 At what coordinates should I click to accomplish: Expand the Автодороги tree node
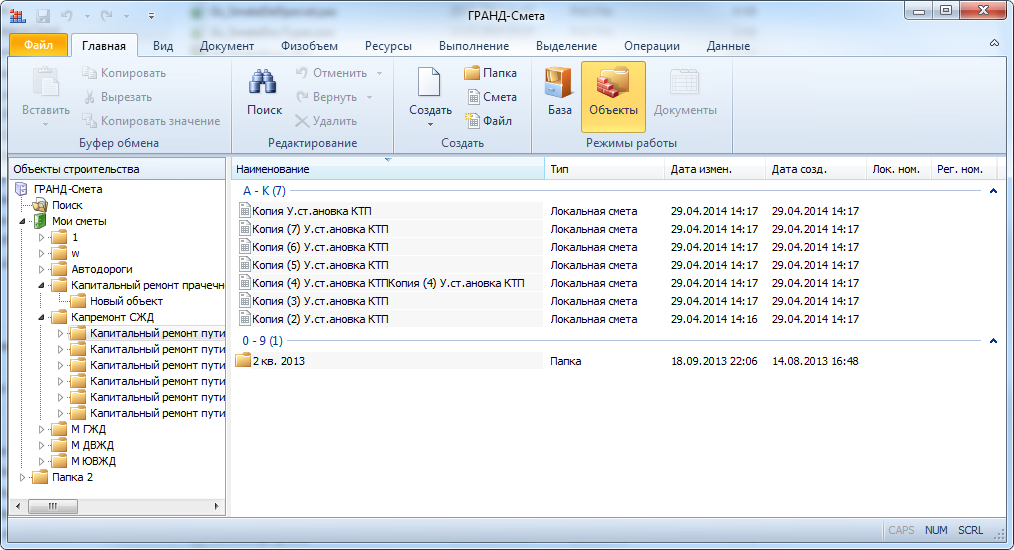(41, 269)
